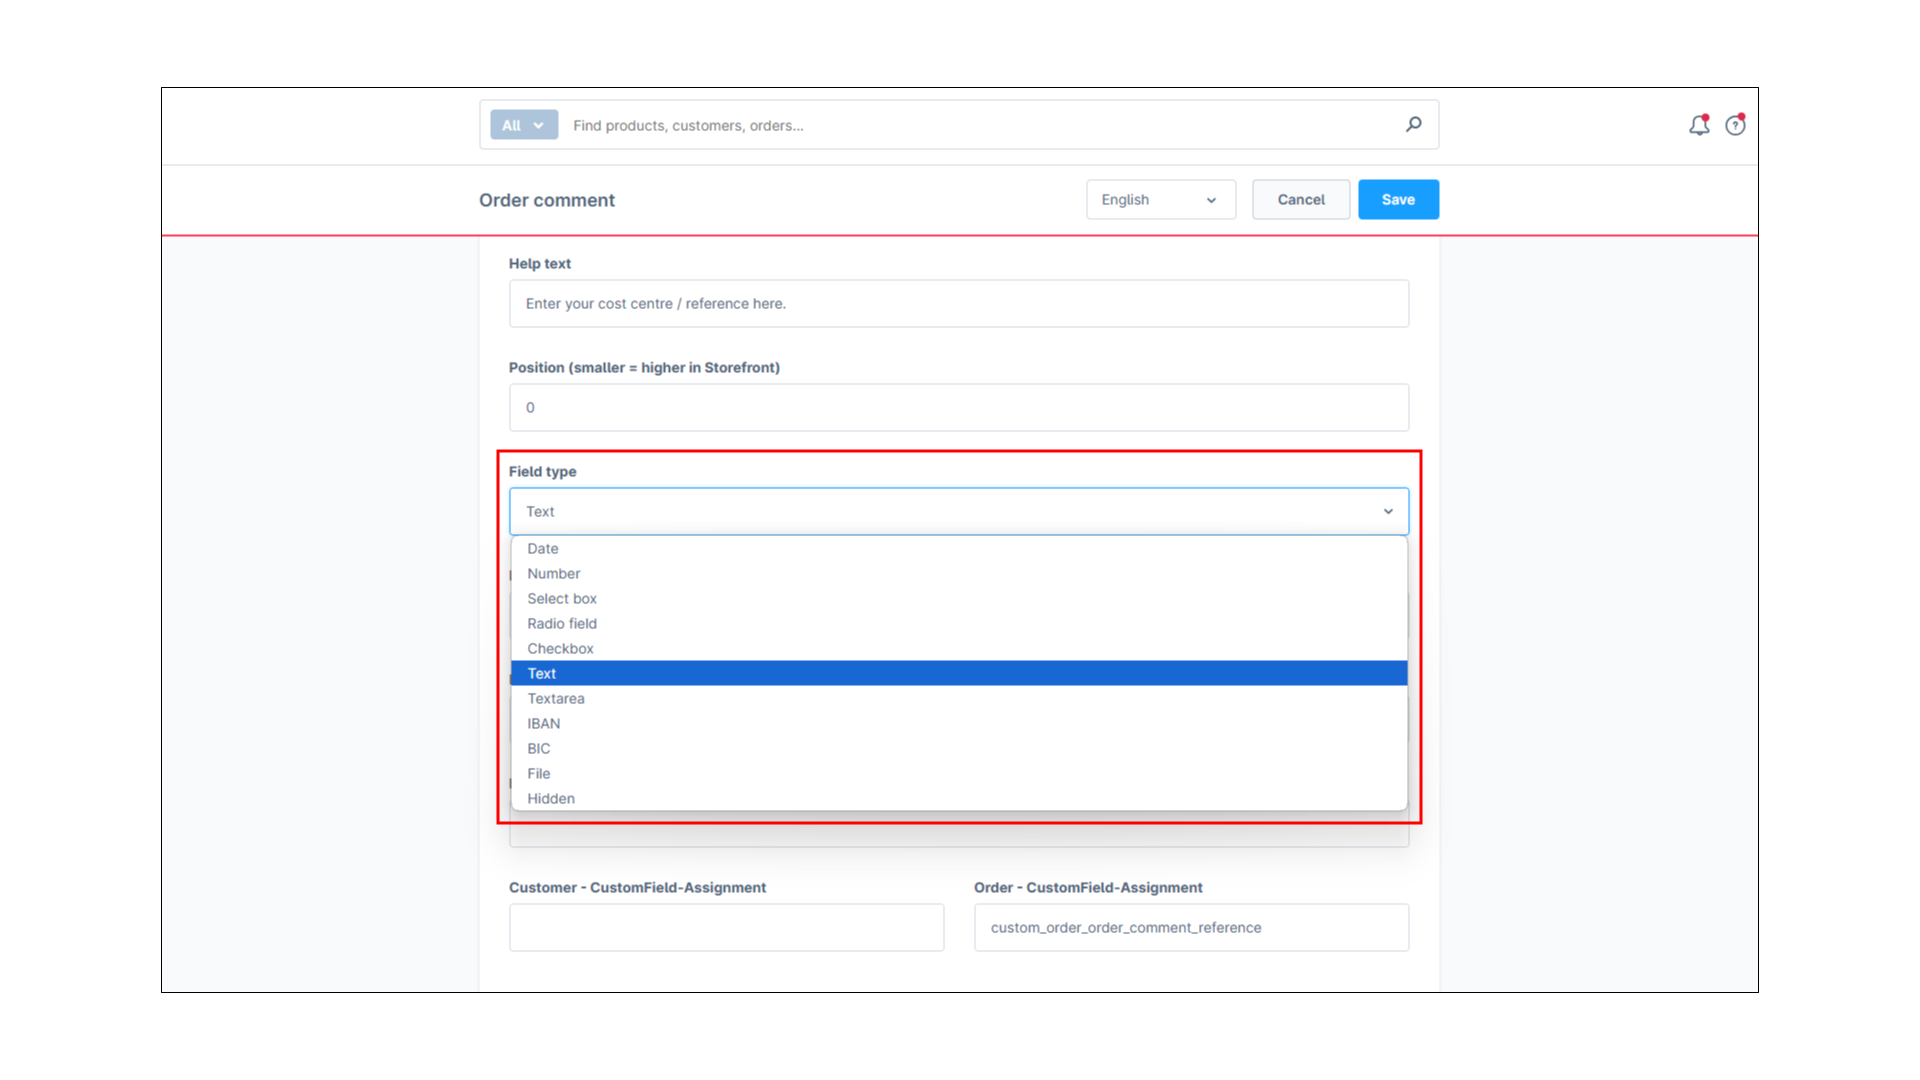The height and width of the screenshot is (1080, 1920).
Task: Select 'File' field type option
Action: click(x=539, y=774)
